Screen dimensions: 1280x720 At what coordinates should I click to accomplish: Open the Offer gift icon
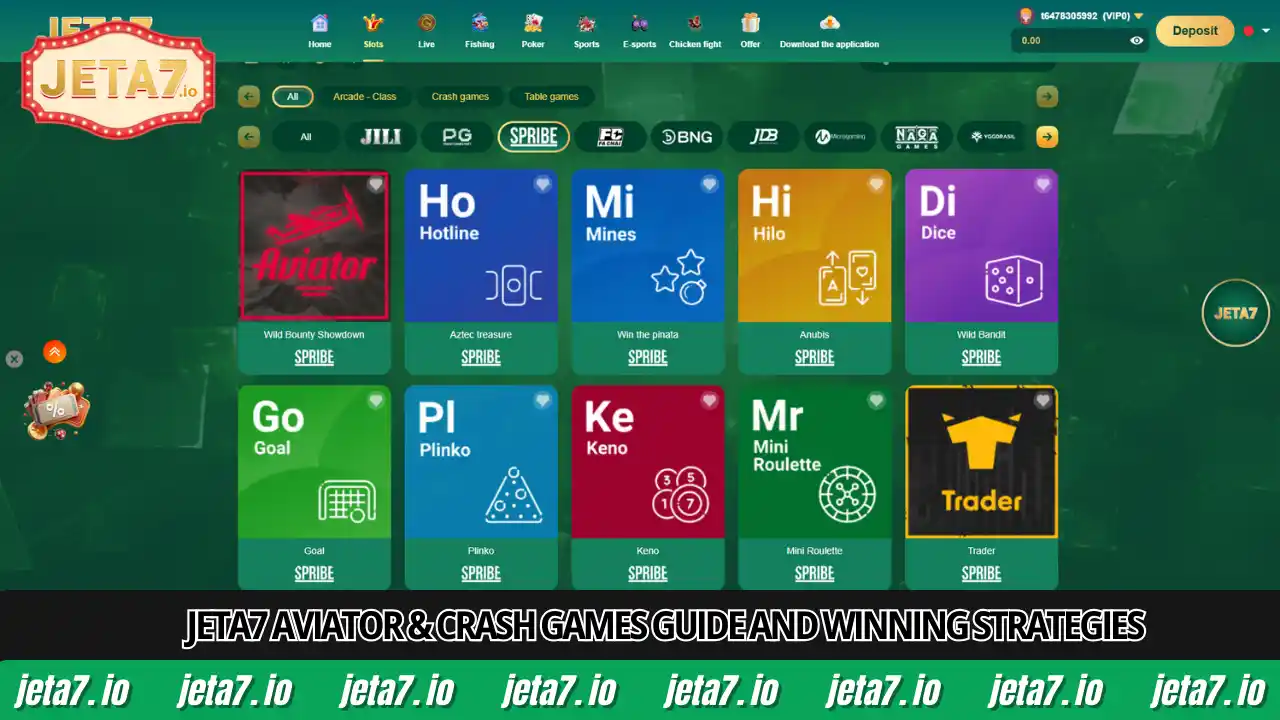point(750,23)
